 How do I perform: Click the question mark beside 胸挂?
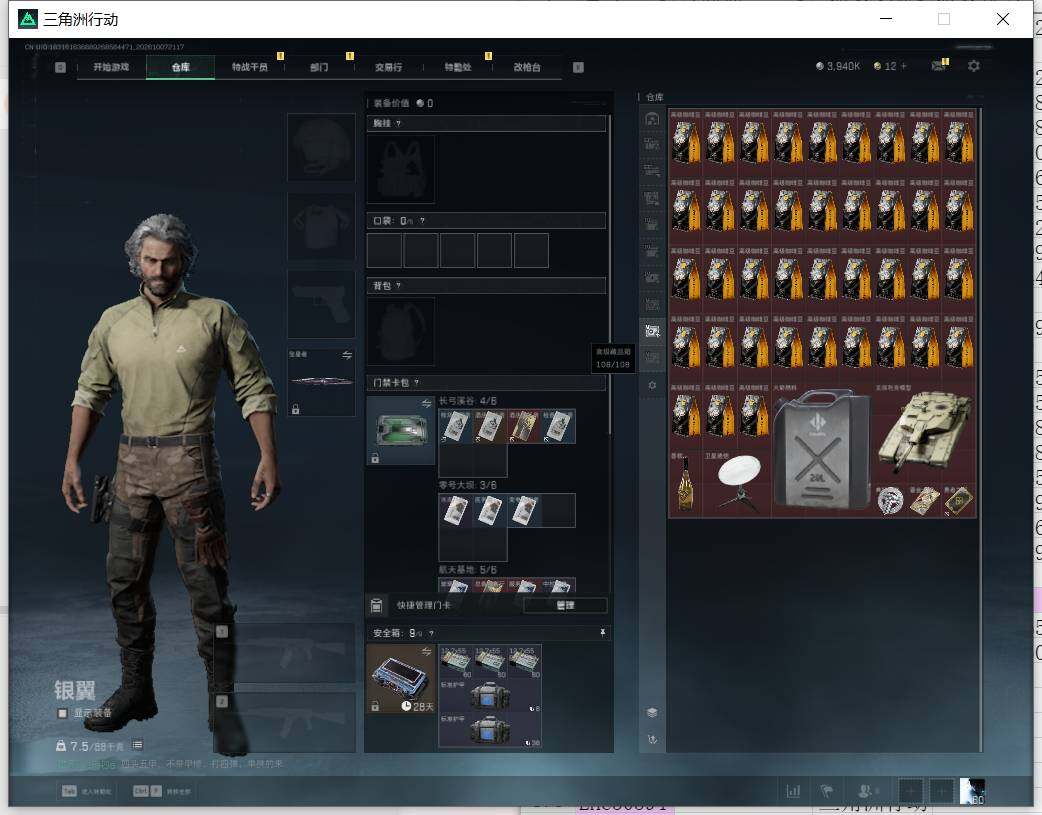(398, 124)
